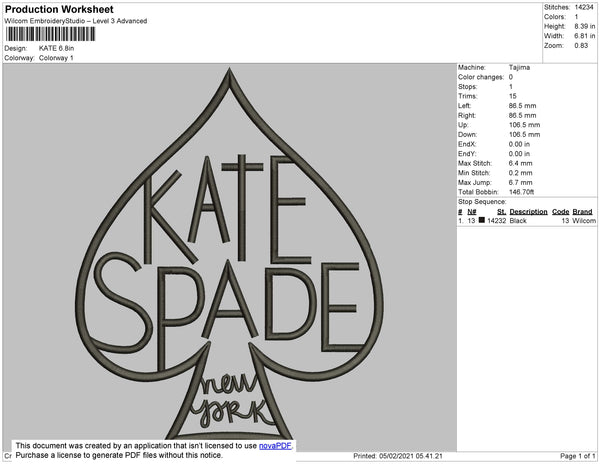Click the Max Jump value 6.7 mm

520,182
